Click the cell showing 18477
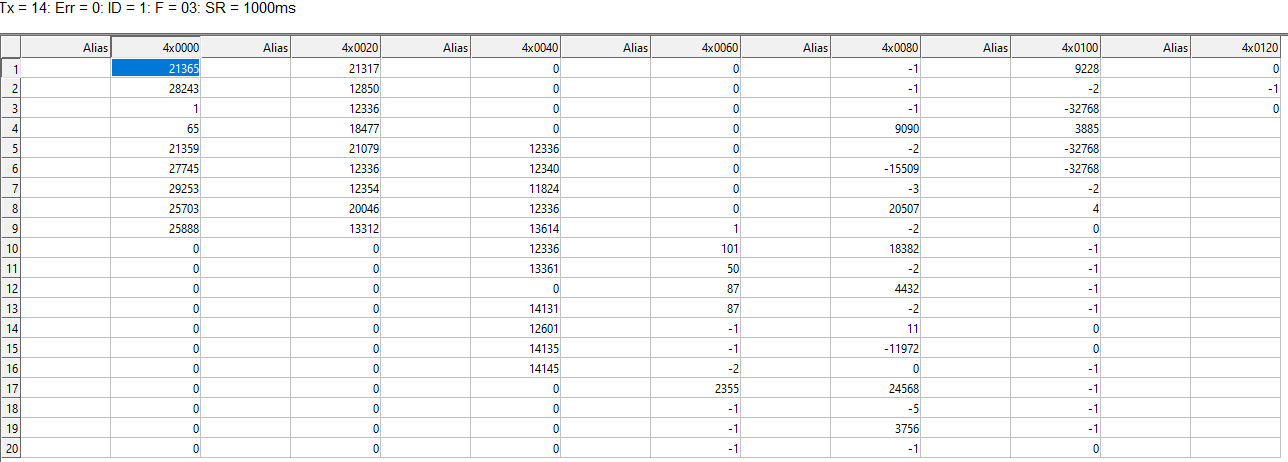Viewport: 1288px width, 462px height. pyautogui.click(x=336, y=128)
